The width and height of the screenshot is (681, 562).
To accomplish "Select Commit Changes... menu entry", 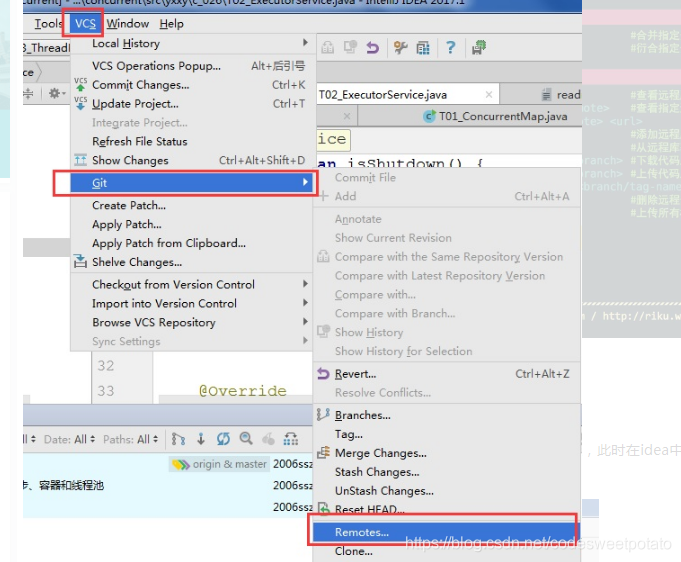I will (x=191, y=85).
